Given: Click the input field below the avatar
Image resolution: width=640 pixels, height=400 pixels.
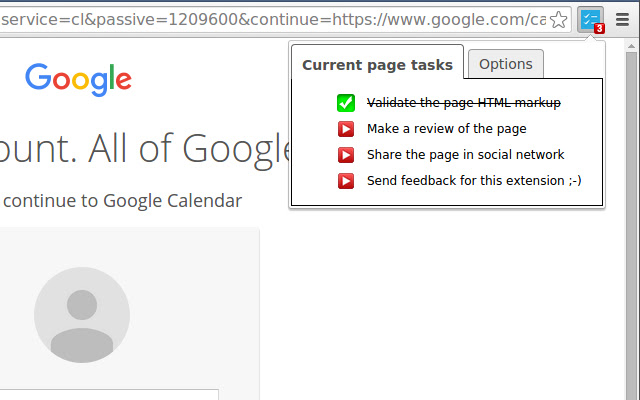Looking at the screenshot, I should [110, 394].
